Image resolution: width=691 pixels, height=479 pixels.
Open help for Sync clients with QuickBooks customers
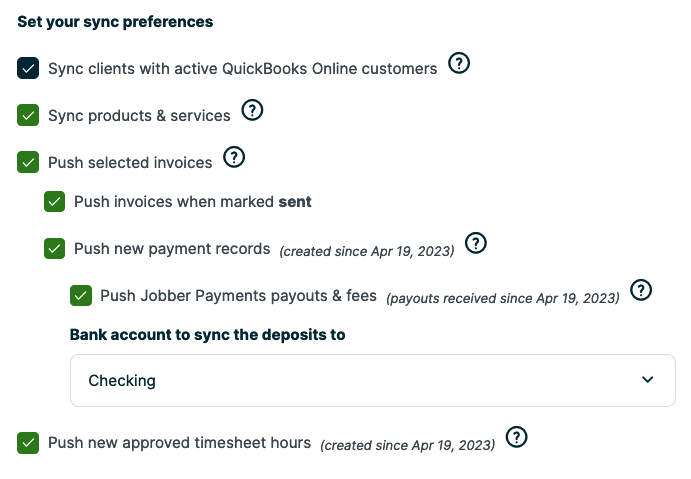click(459, 65)
